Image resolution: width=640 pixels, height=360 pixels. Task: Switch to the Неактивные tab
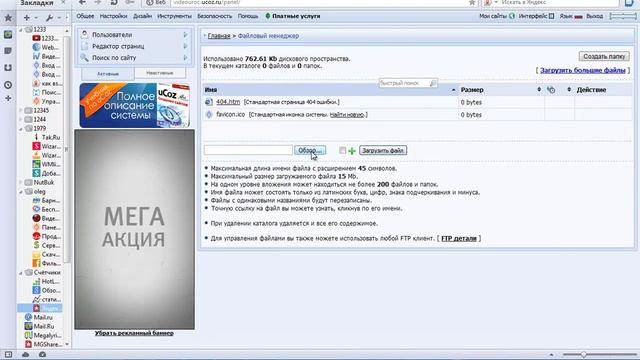click(x=160, y=73)
